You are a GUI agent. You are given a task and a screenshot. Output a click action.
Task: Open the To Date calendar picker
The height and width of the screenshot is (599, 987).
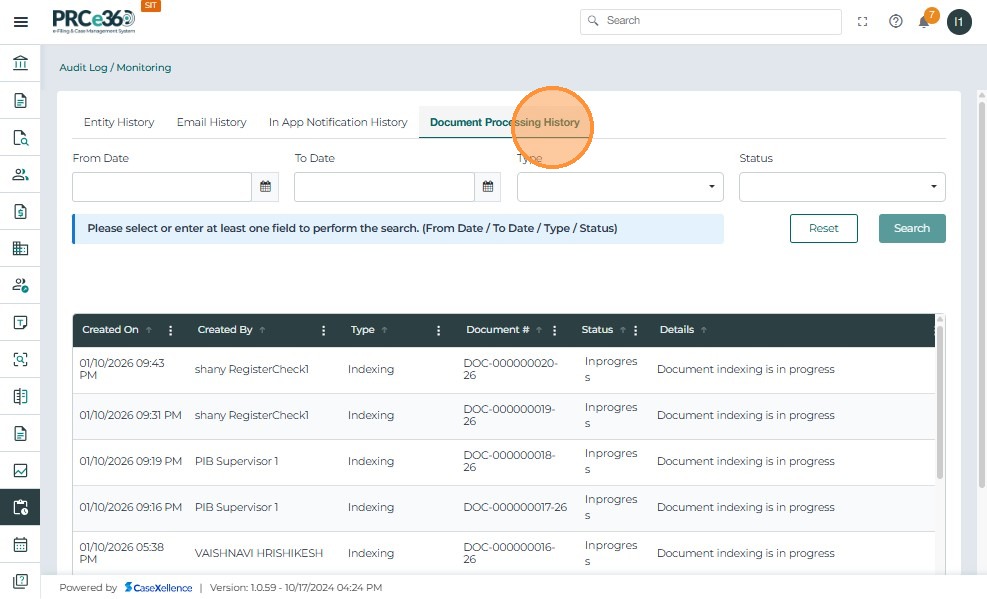pyautogui.click(x=487, y=187)
